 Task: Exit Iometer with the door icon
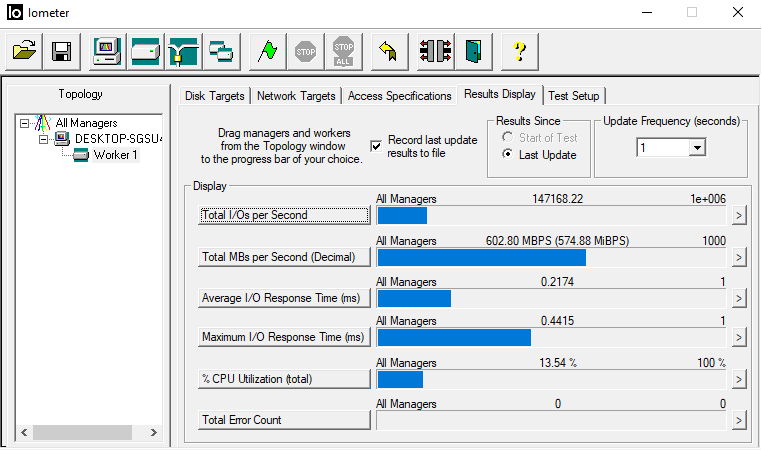[473, 51]
